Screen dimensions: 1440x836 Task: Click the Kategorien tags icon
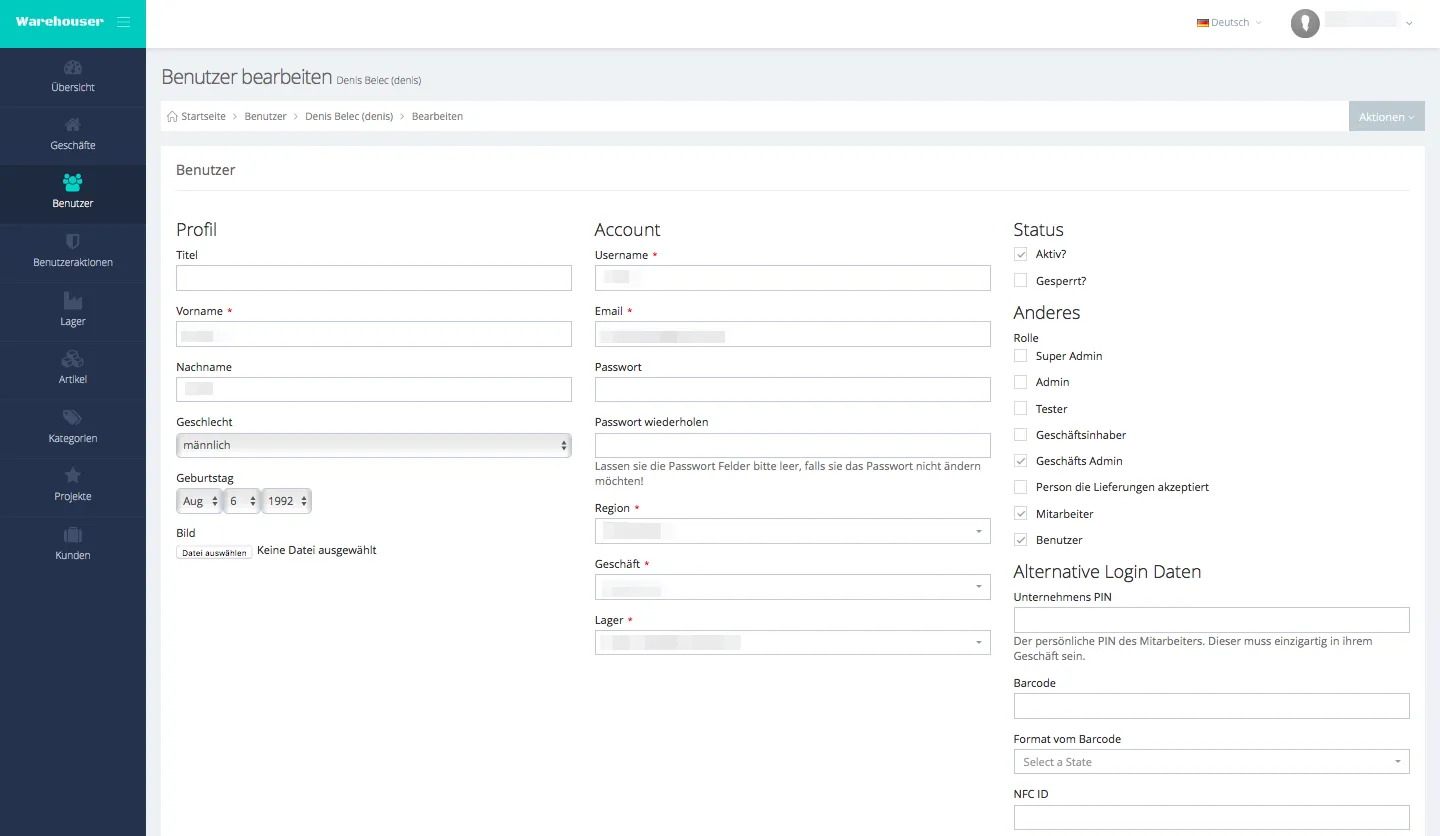(x=73, y=418)
